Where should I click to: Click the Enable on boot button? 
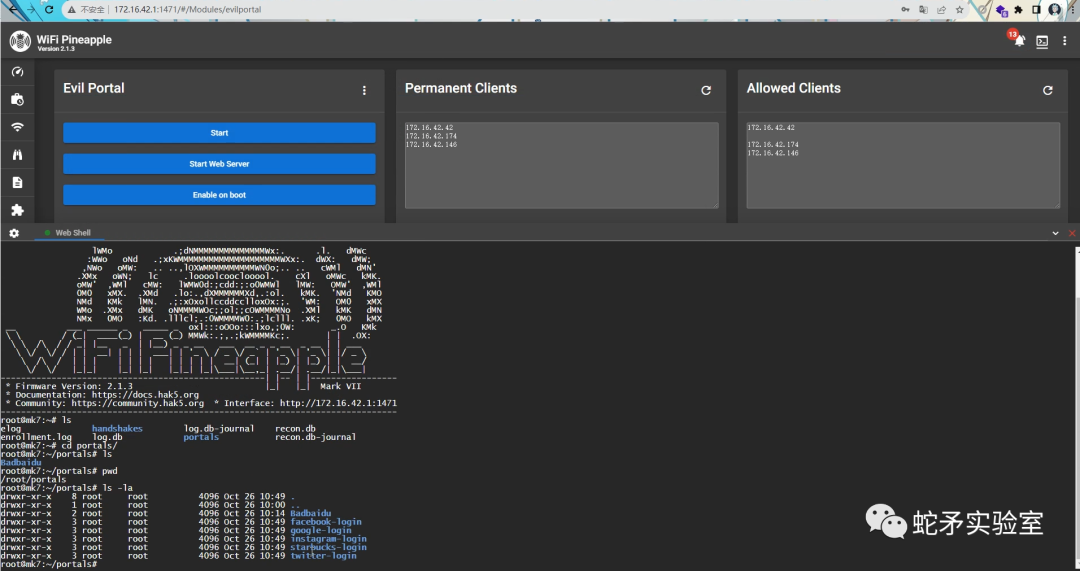(x=219, y=195)
